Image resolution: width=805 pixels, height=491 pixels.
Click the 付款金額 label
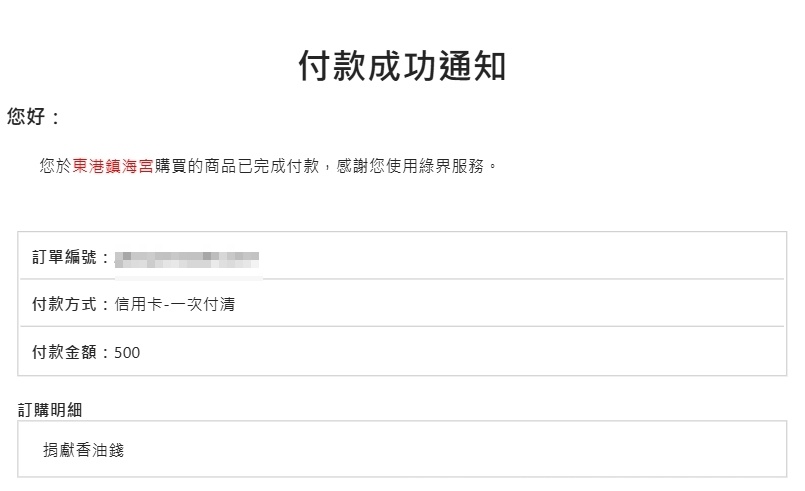tap(64, 352)
